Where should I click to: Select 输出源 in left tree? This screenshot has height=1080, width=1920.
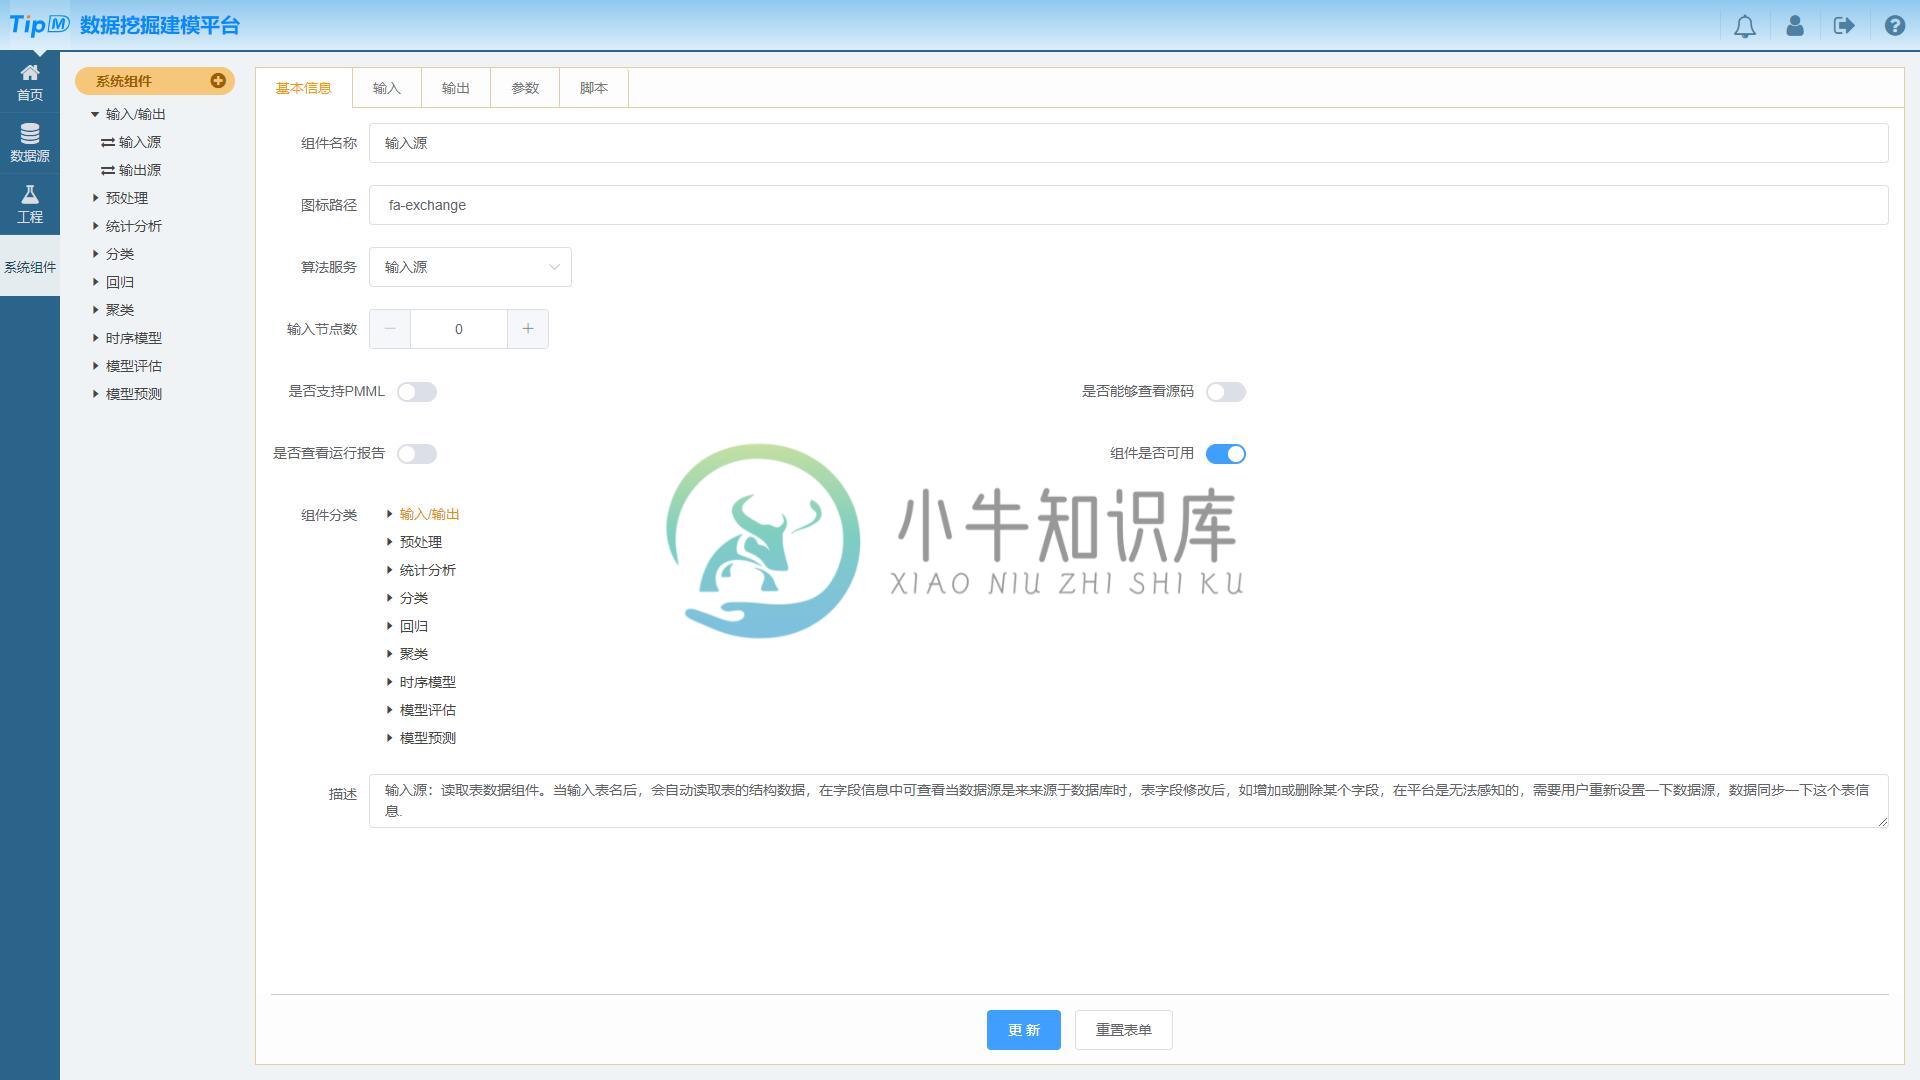tap(140, 170)
